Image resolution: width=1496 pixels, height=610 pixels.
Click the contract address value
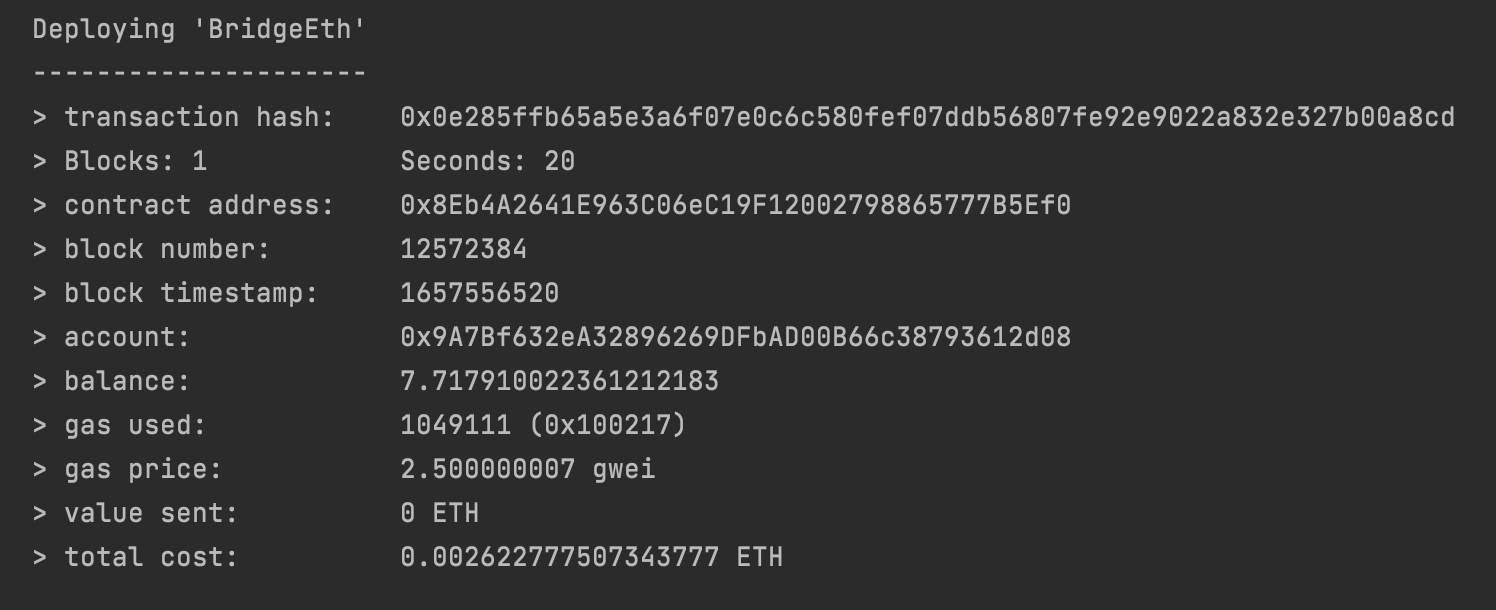(736, 205)
